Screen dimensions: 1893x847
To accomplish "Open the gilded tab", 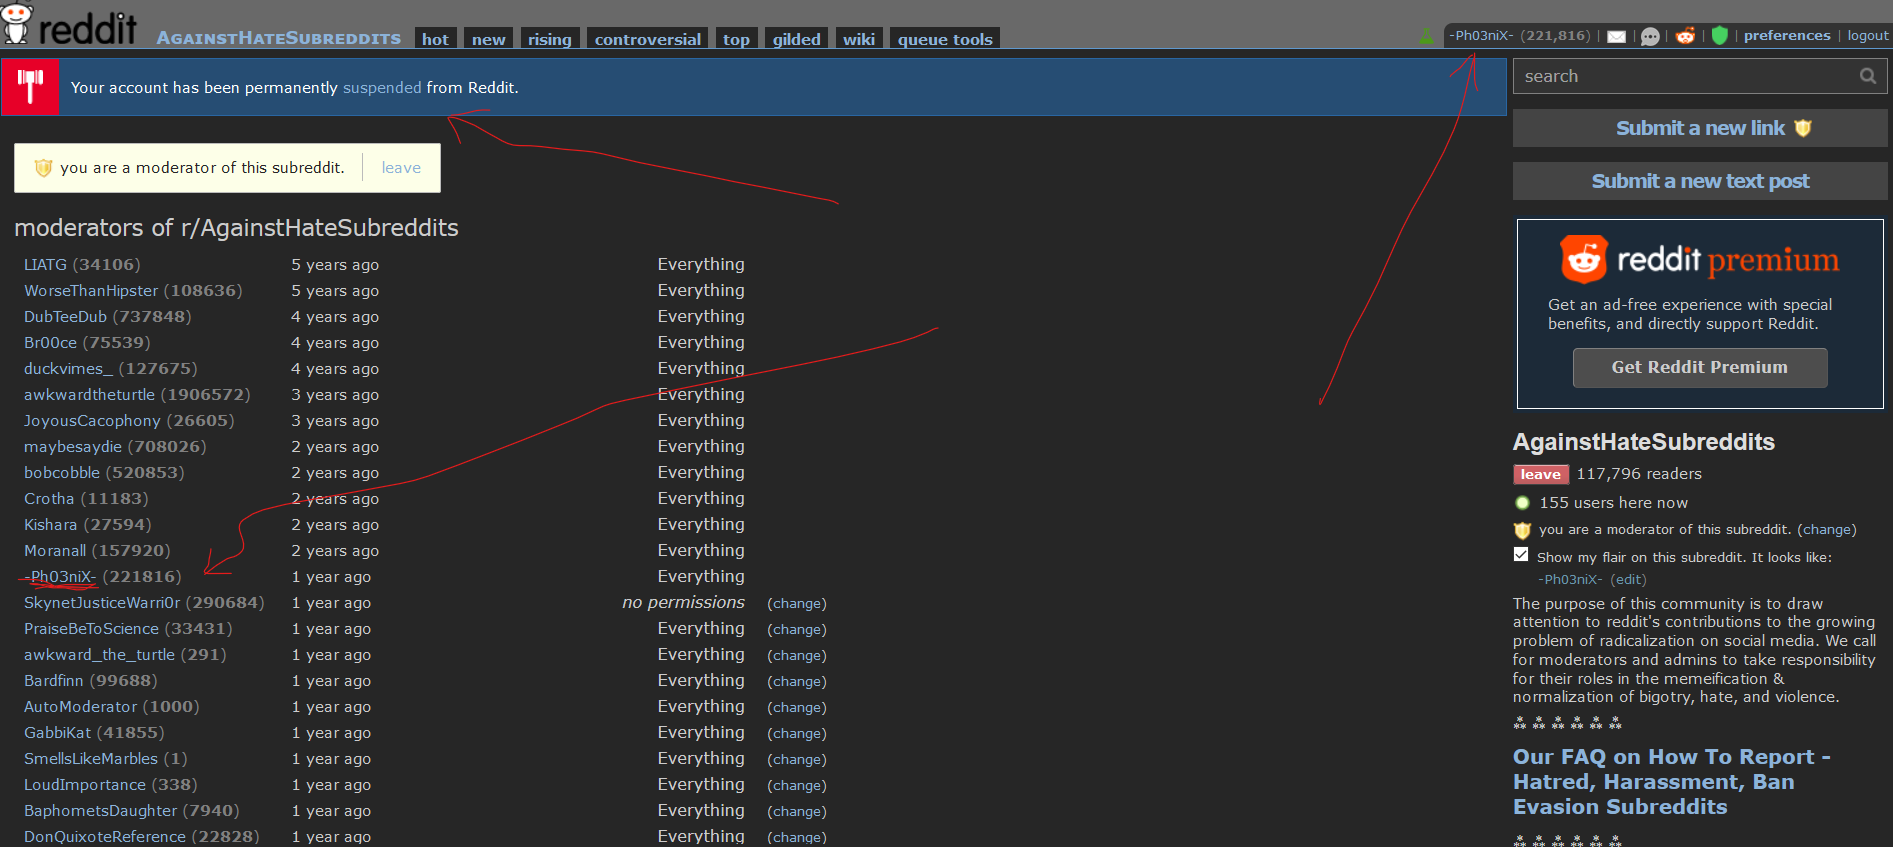I will tap(796, 39).
